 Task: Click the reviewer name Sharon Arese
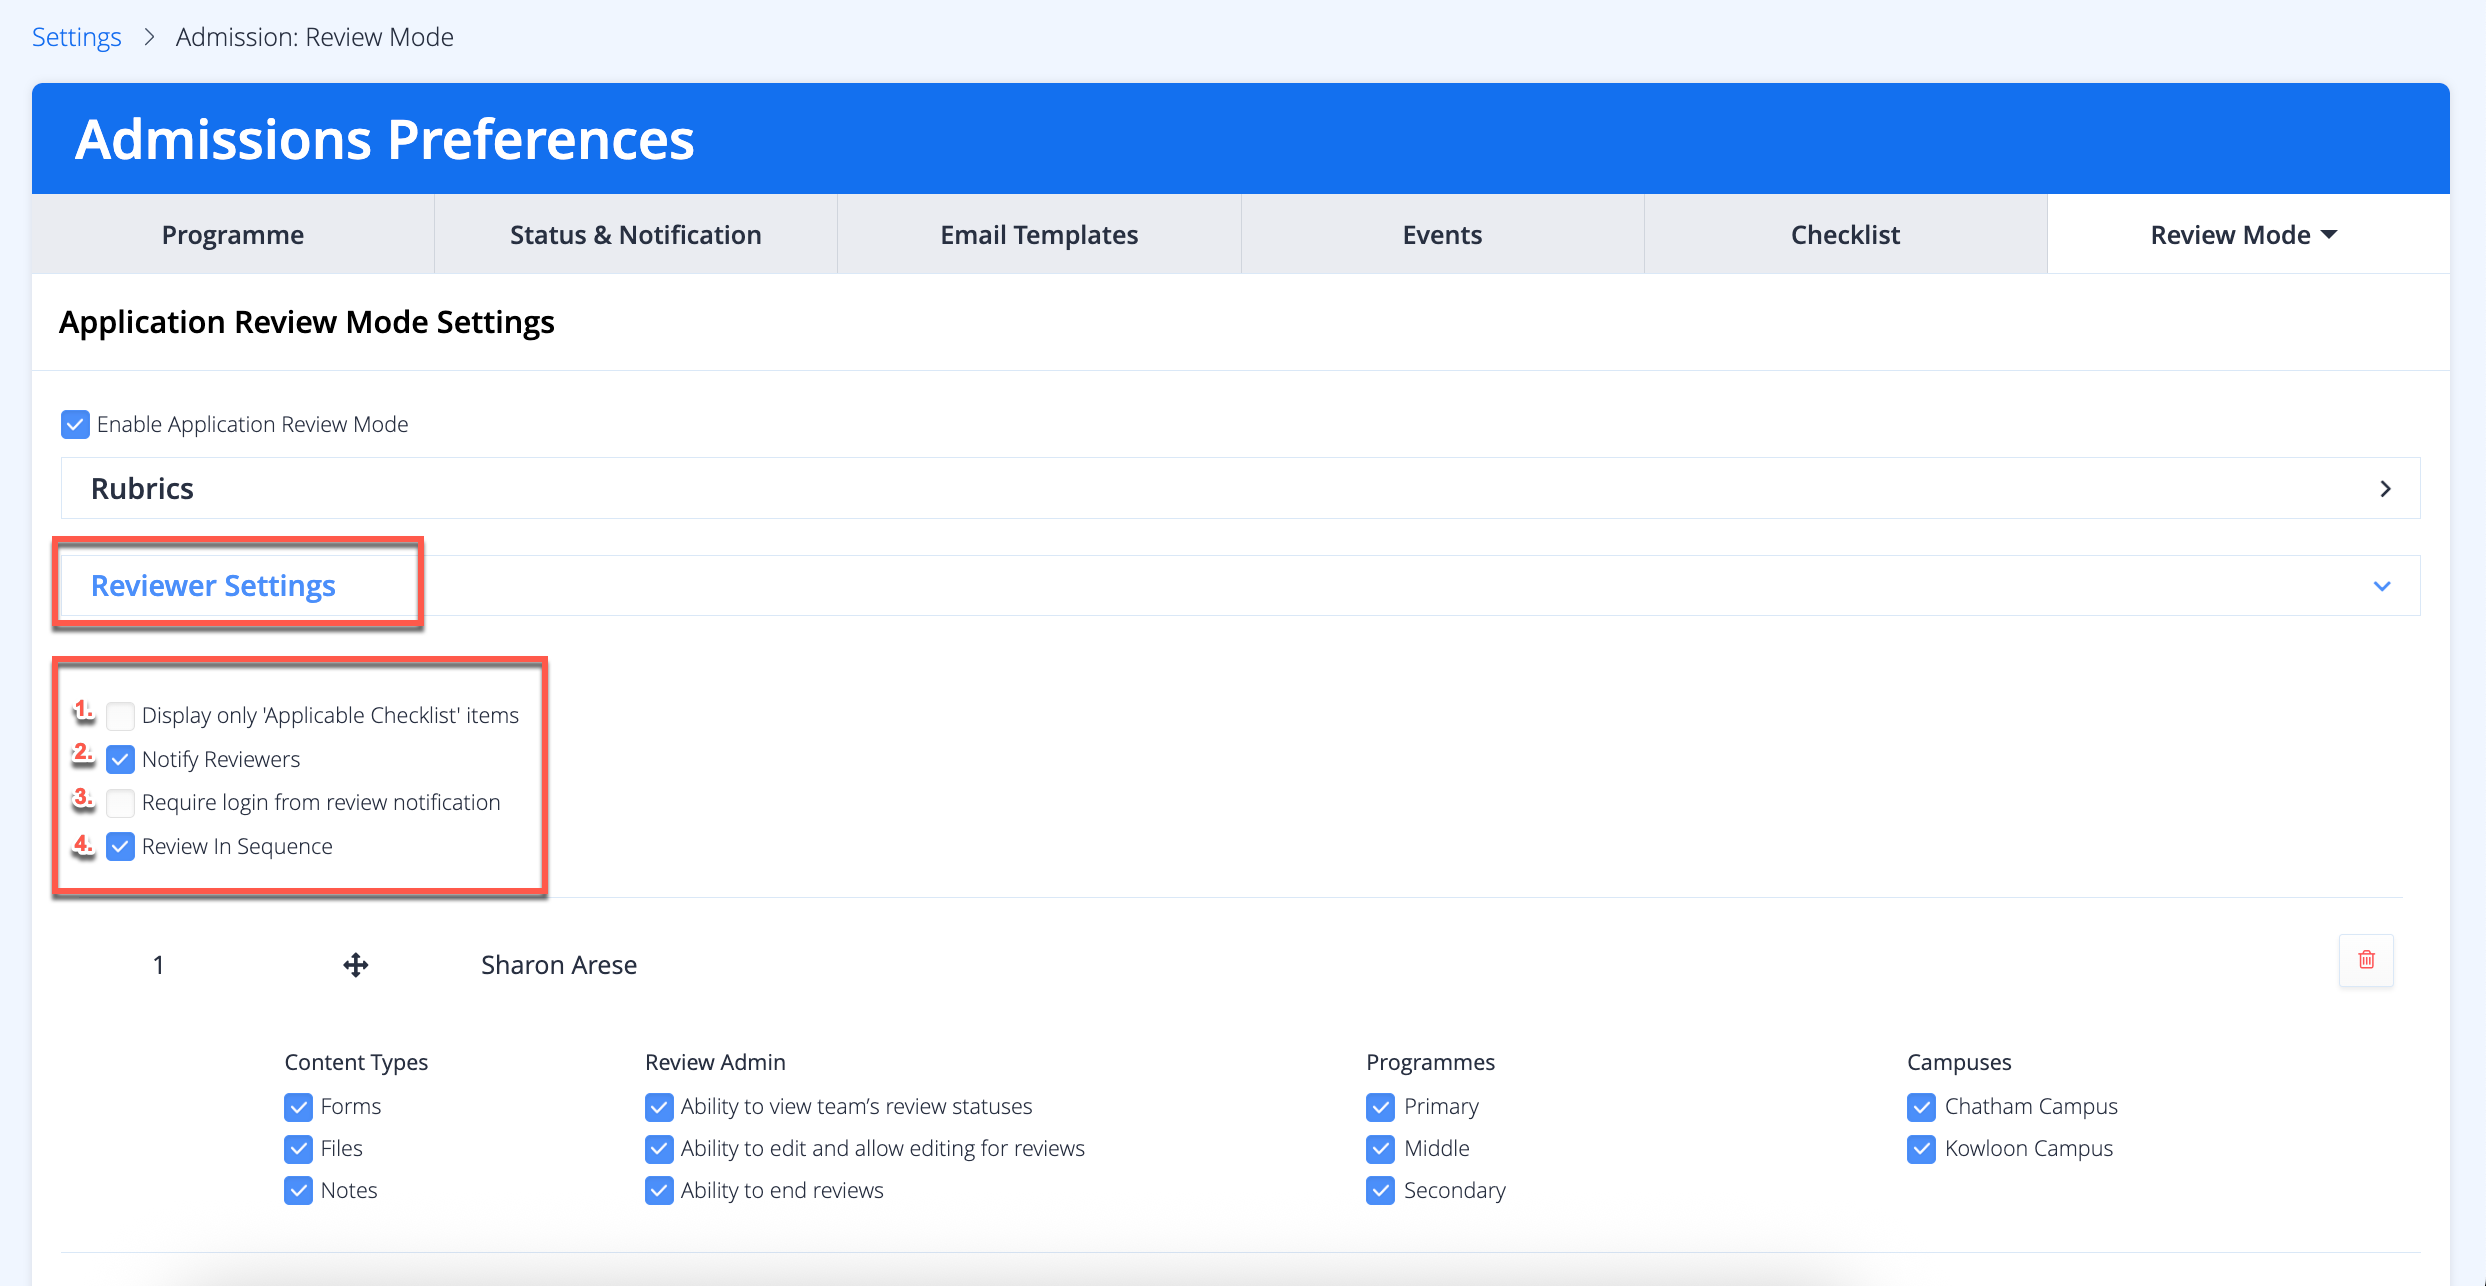(559, 965)
